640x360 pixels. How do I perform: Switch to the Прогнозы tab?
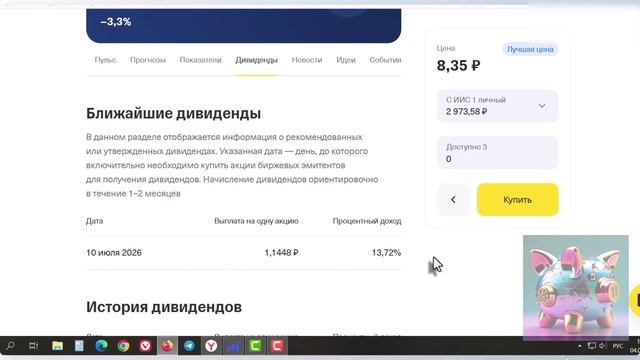148,60
